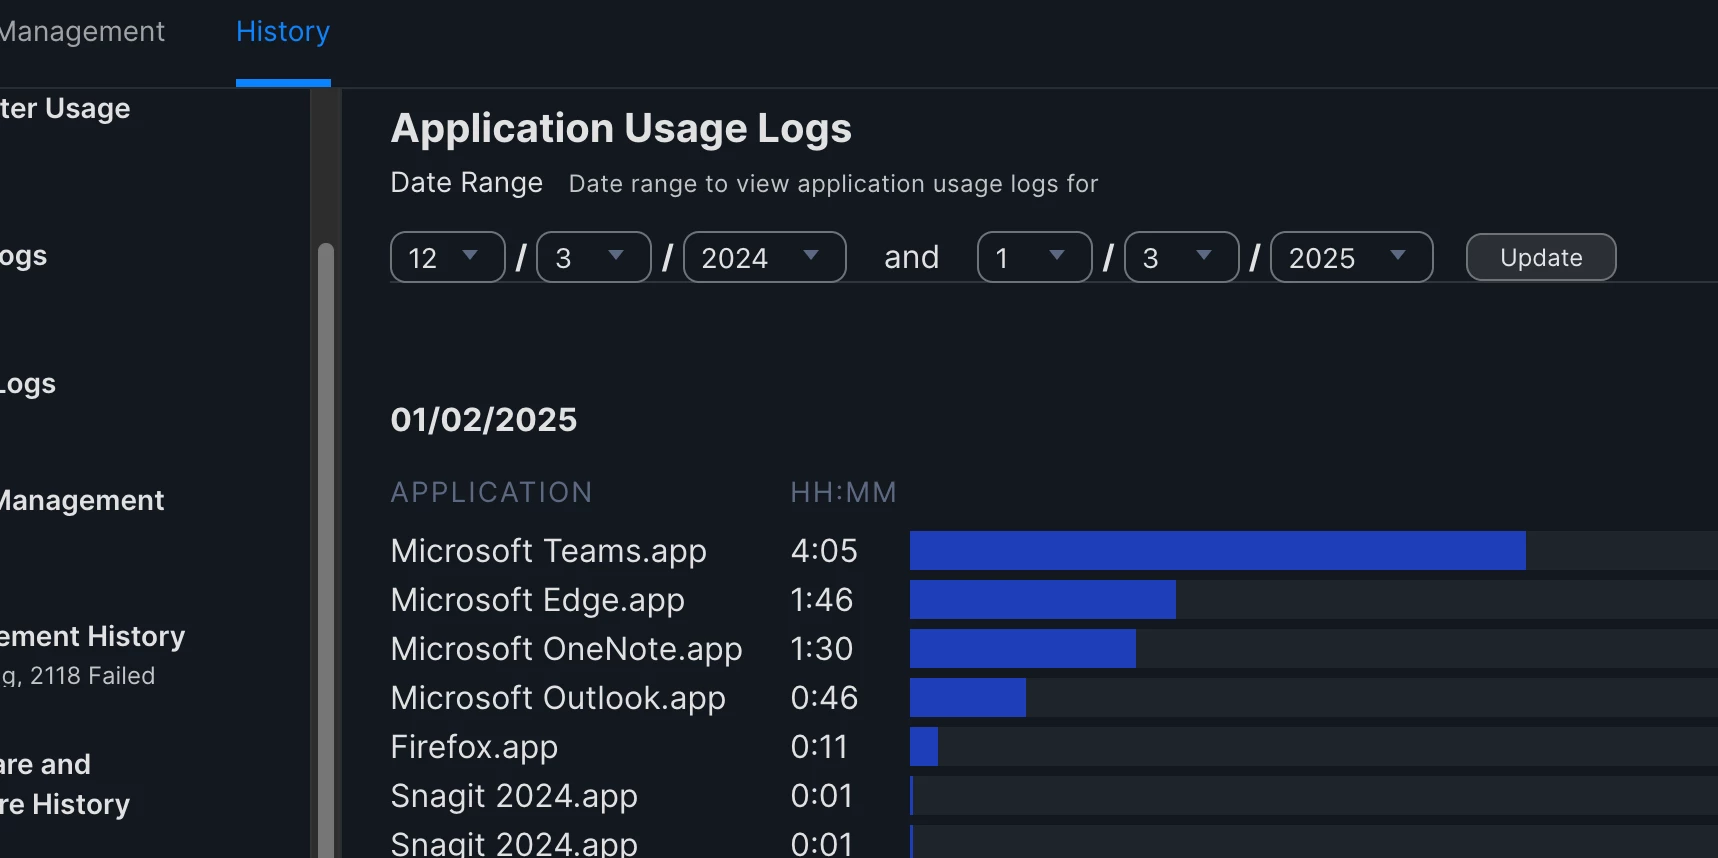Select the sidebar item ending in 'ter Usage'
Viewport: 1718px width, 858px height.
coord(65,108)
